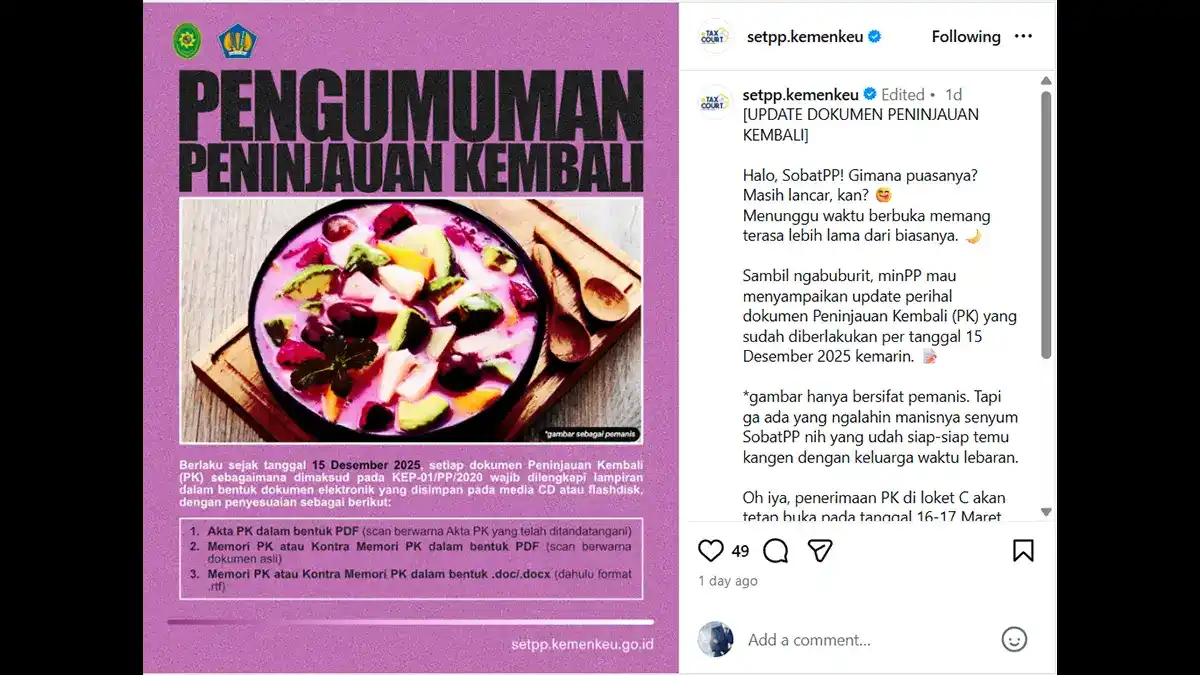Open the three-dots more options menu
This screenshot has height=675, width=1200.
(1023, 36)
